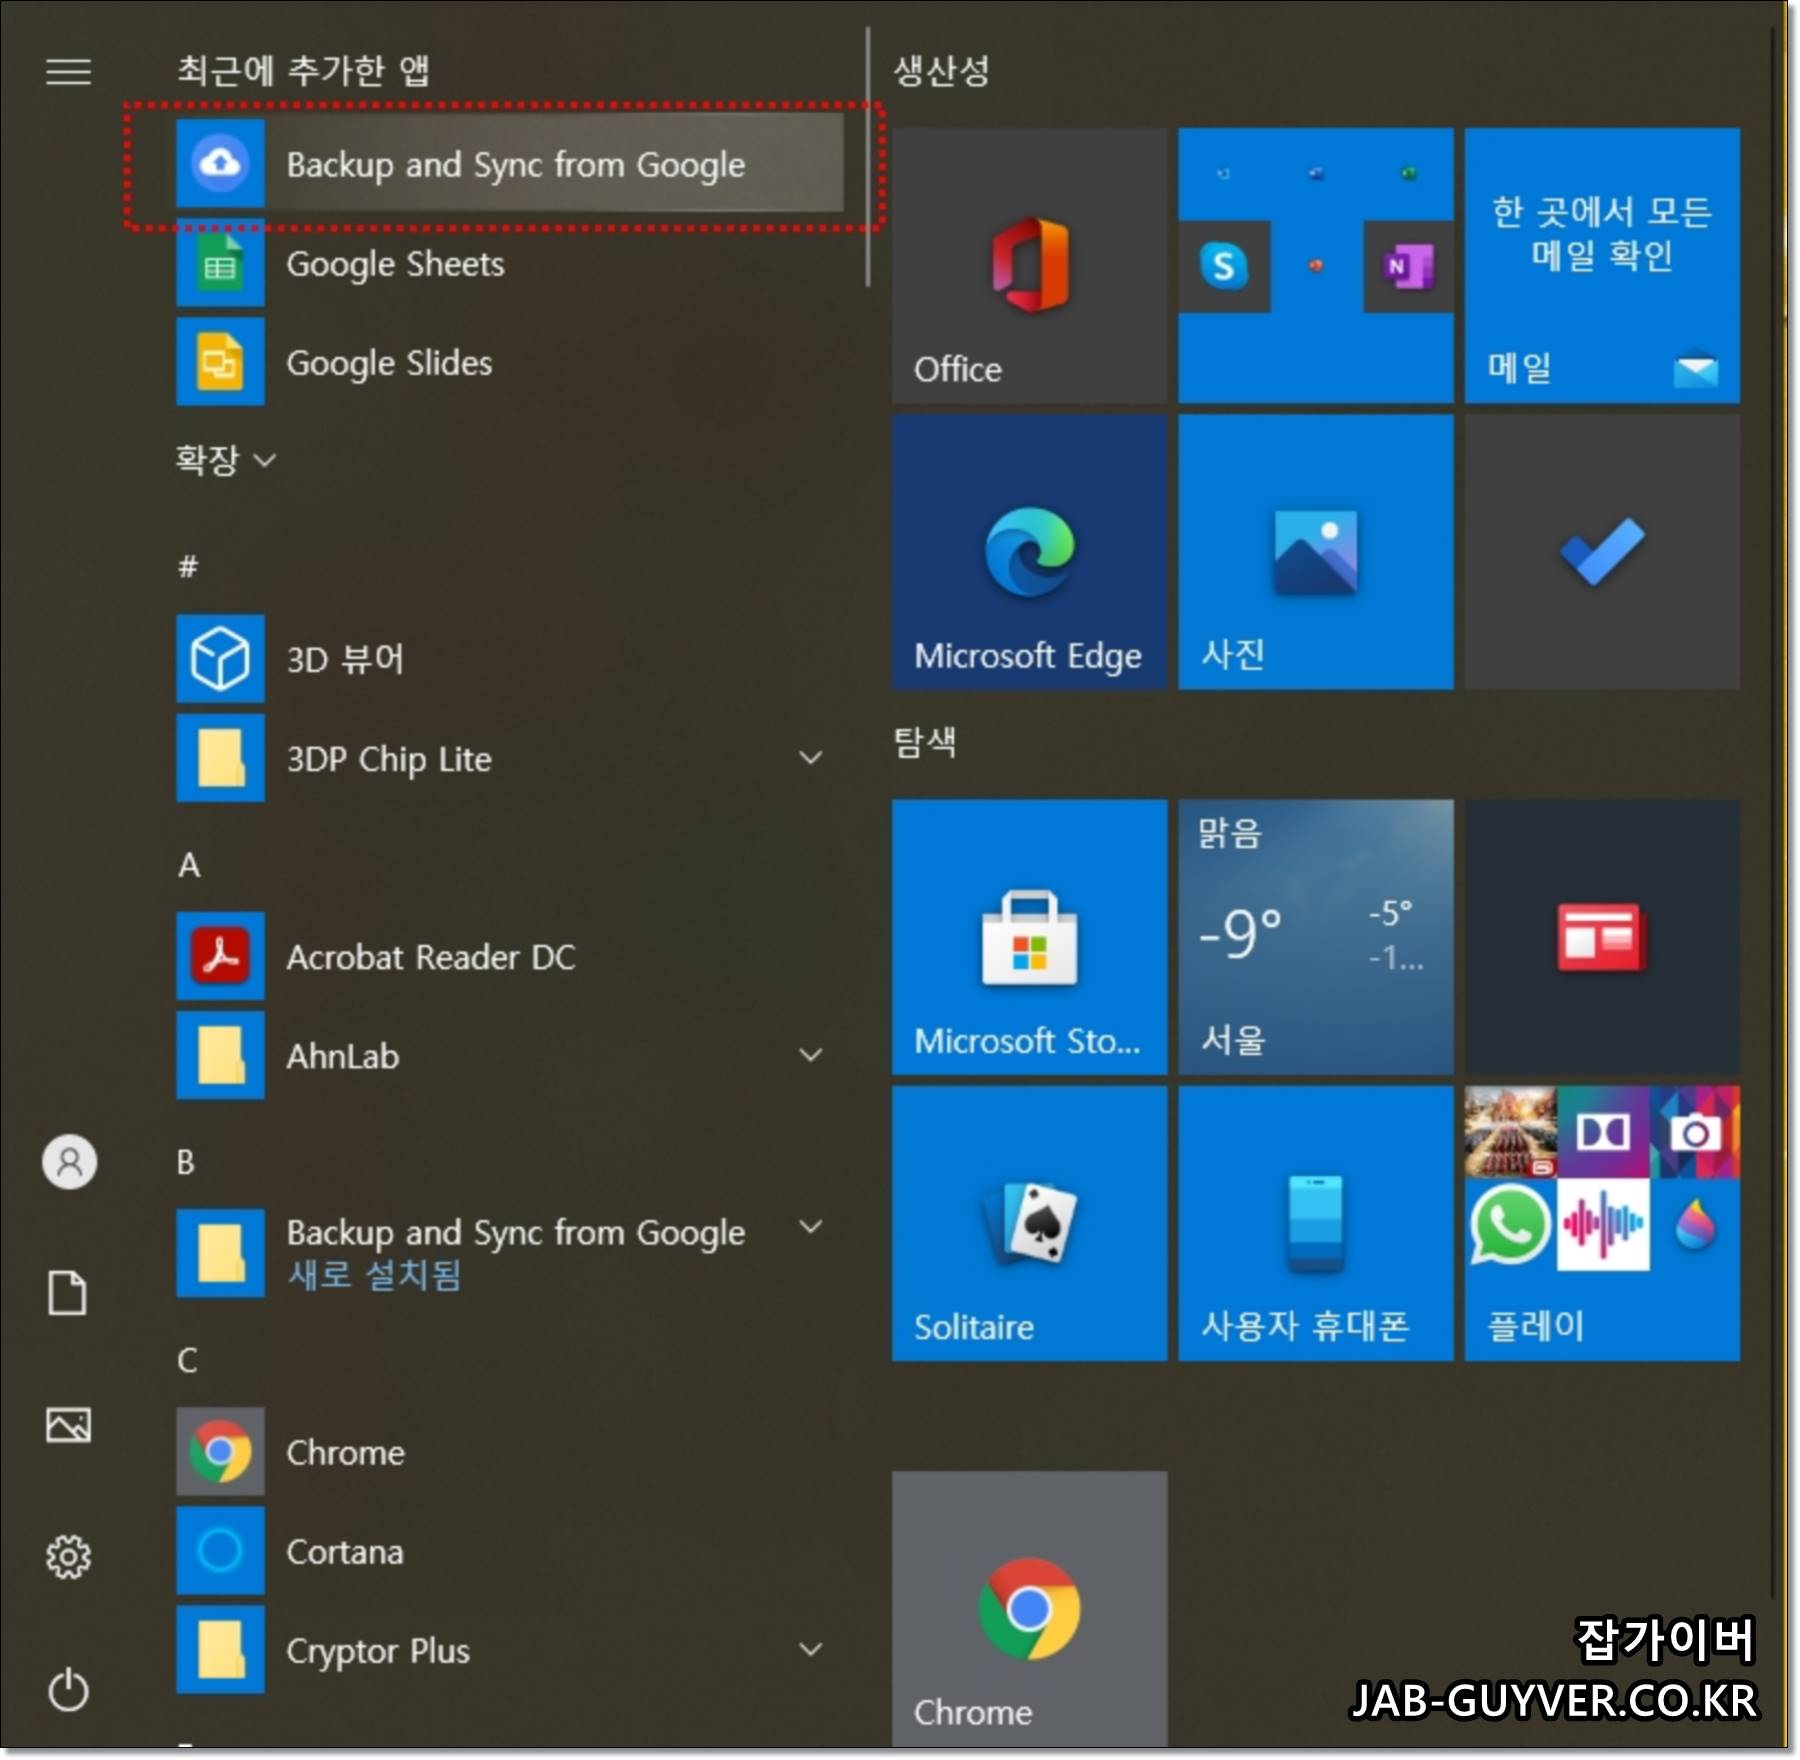This screenshot has height=1760, width=1800.
Task: Open the 메일 mail tile
Action: [1602, 266]
